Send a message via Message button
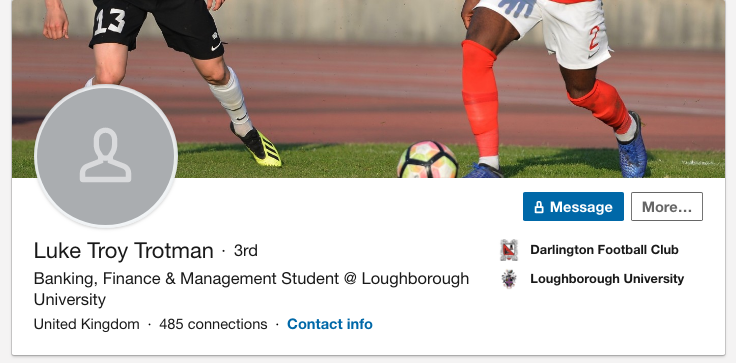Image resolution: width=736 pixels, height=363 pixels. click(573, 207)
